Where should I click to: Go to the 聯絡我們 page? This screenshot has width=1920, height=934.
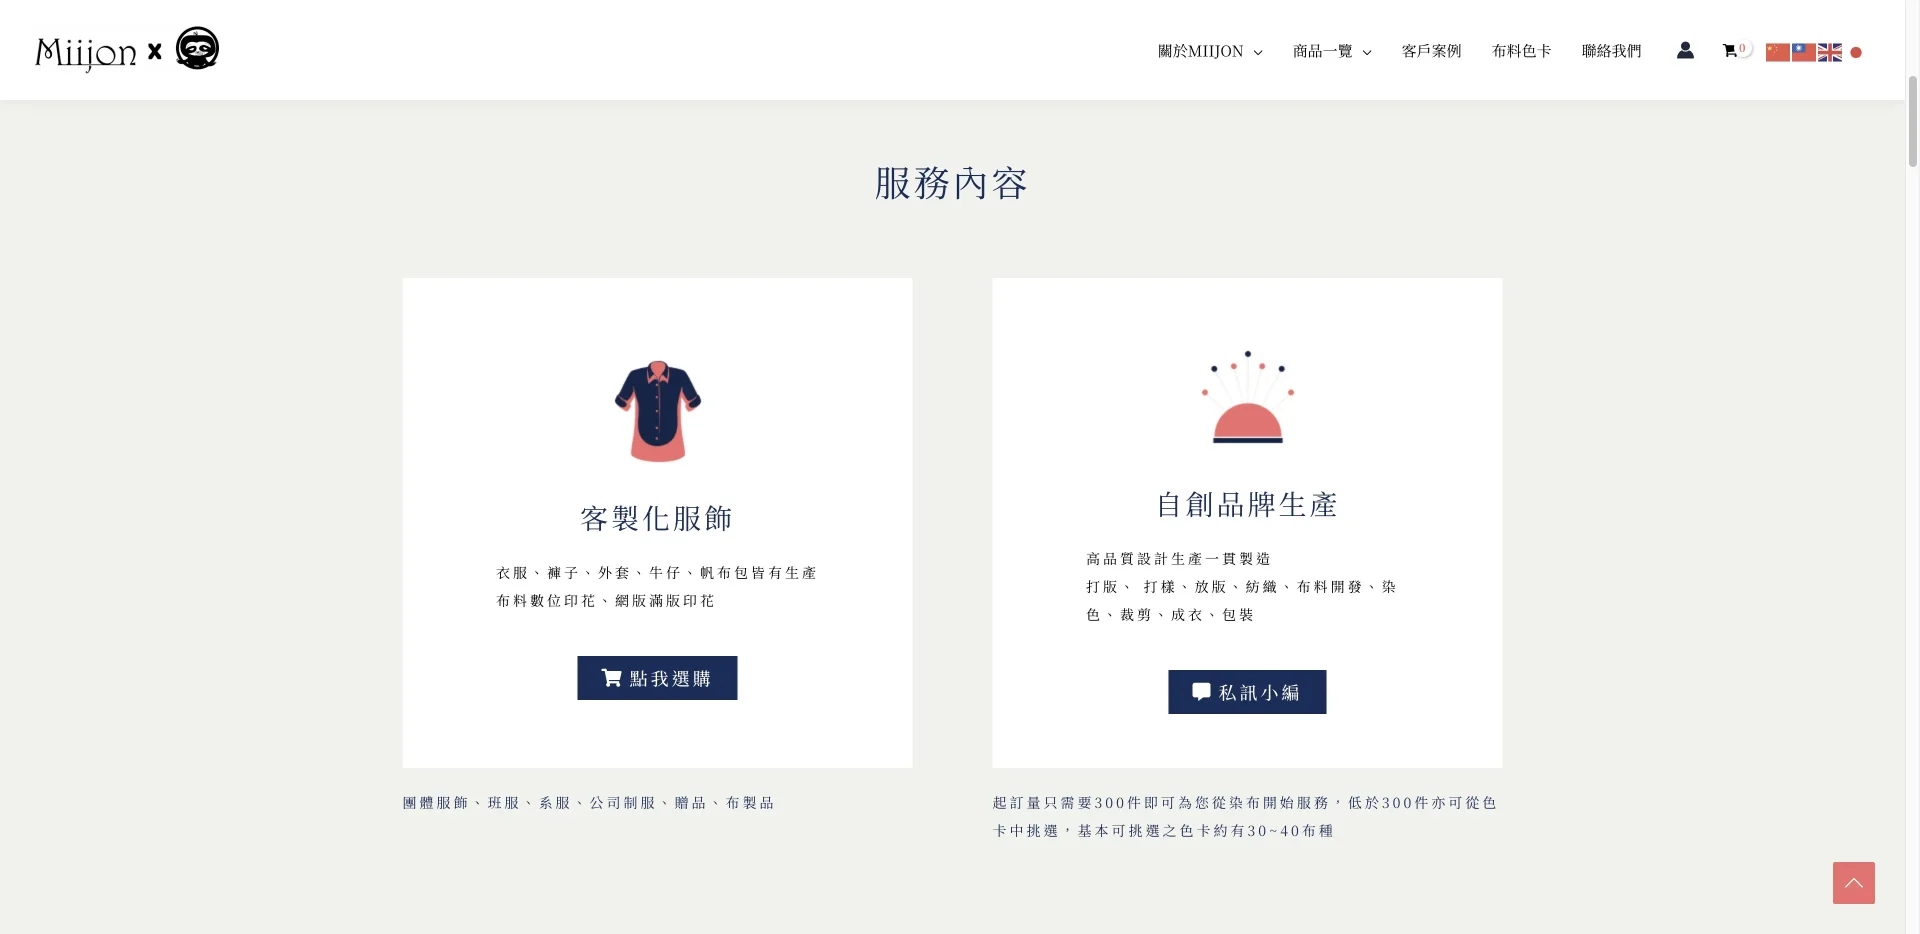coord(1612,51)
